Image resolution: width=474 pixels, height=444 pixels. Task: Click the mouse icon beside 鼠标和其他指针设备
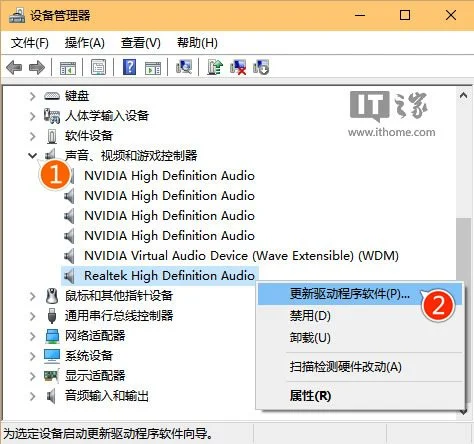[52, 296]
